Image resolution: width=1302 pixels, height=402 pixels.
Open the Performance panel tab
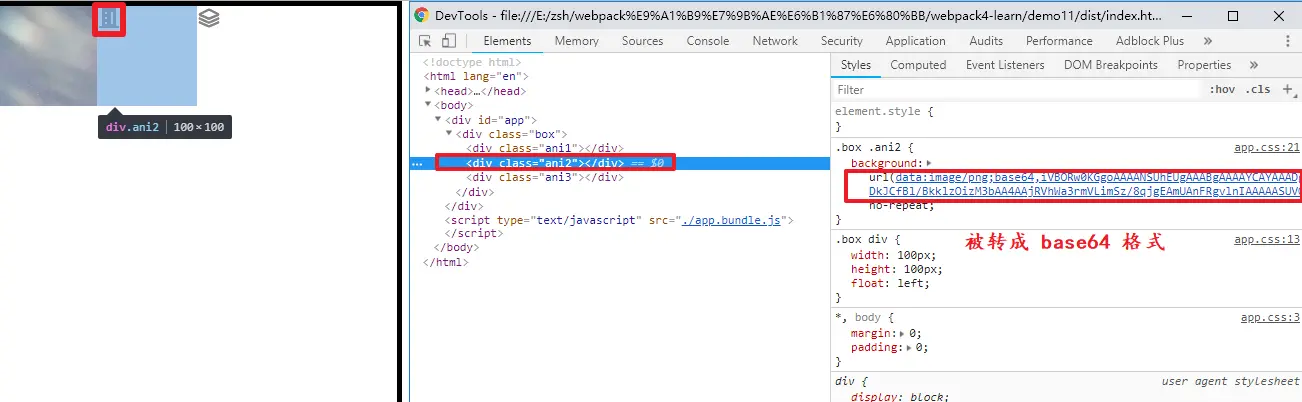tap(1059, 41)
